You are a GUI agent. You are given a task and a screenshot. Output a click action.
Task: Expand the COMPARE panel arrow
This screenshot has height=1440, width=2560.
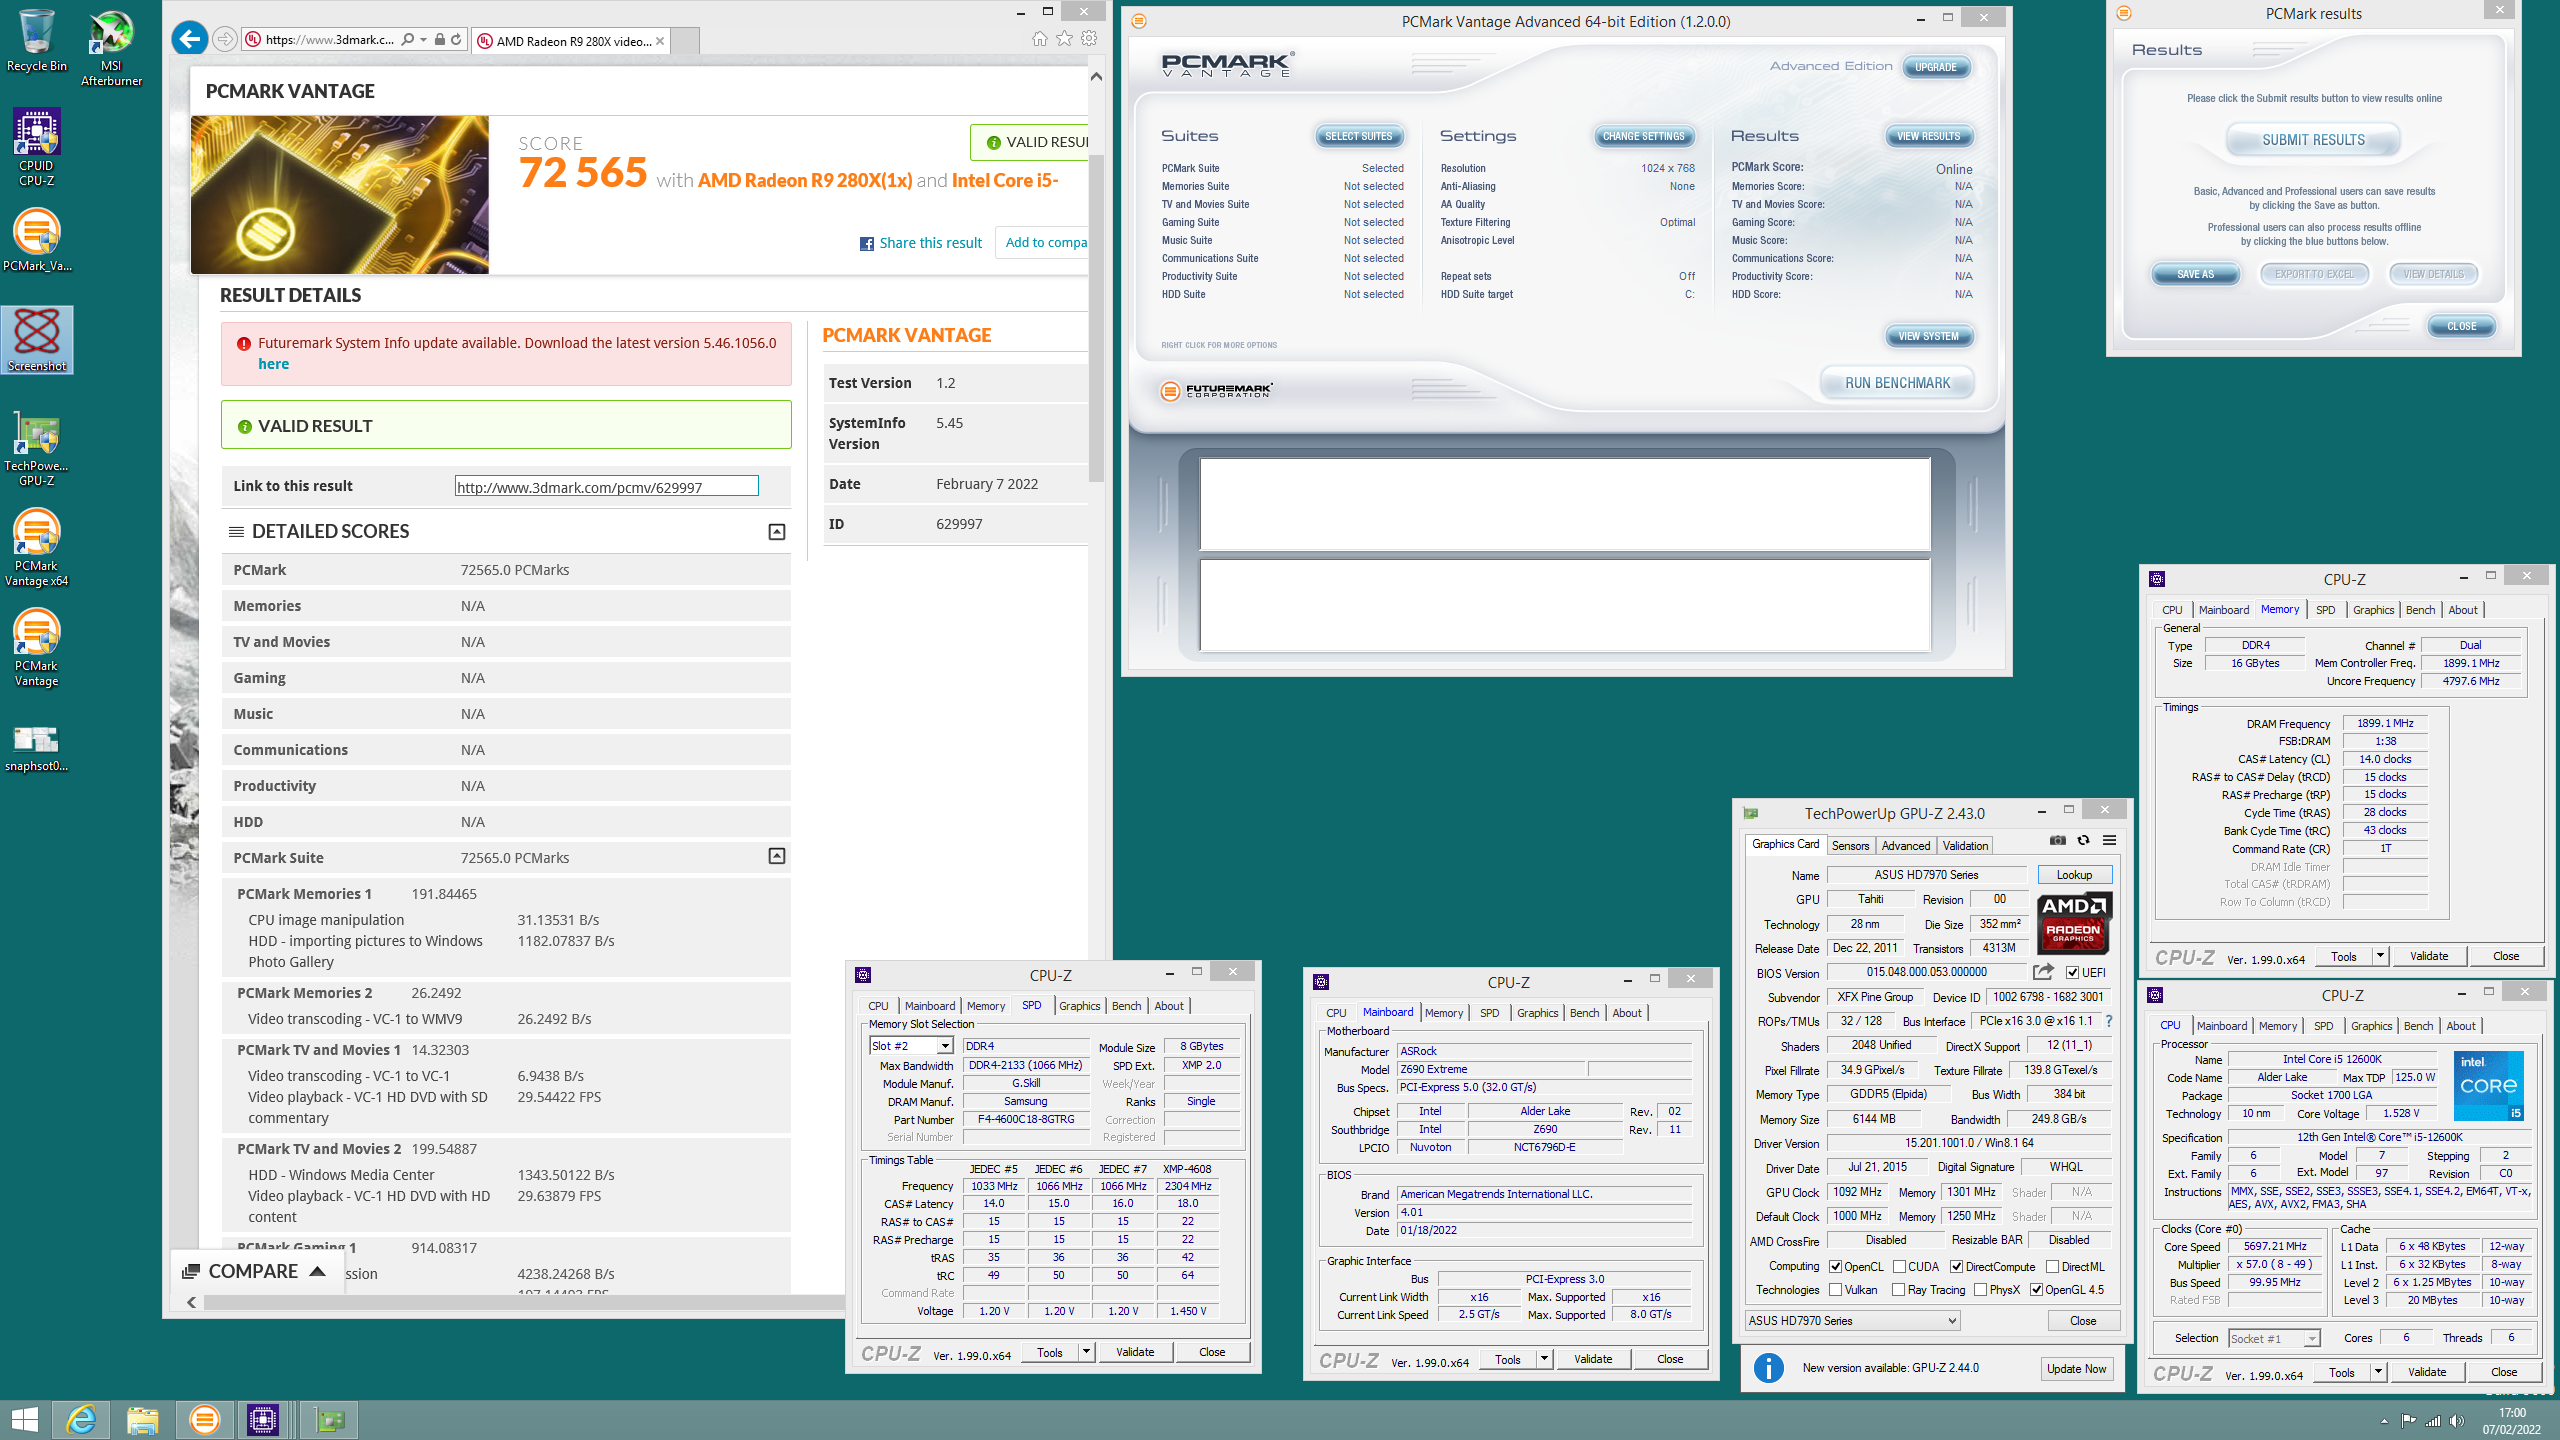(x=318, y=1271)
